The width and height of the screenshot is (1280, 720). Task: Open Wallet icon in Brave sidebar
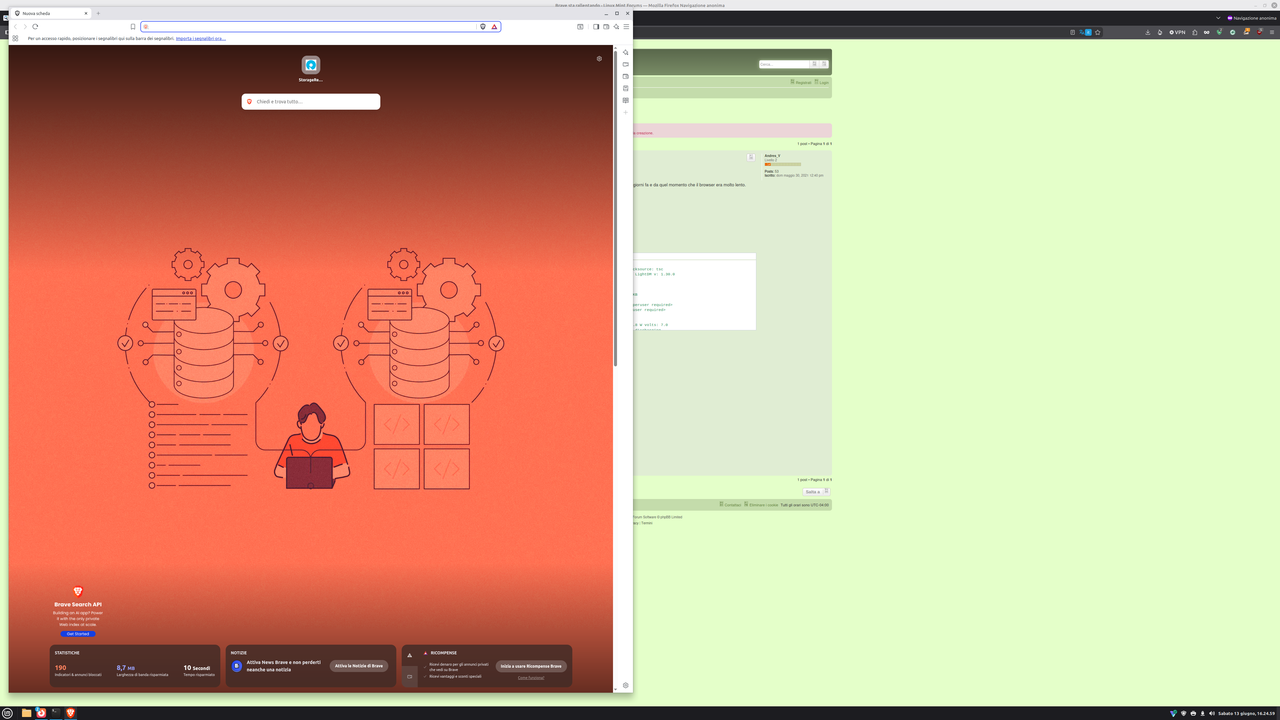pos(626,76)
